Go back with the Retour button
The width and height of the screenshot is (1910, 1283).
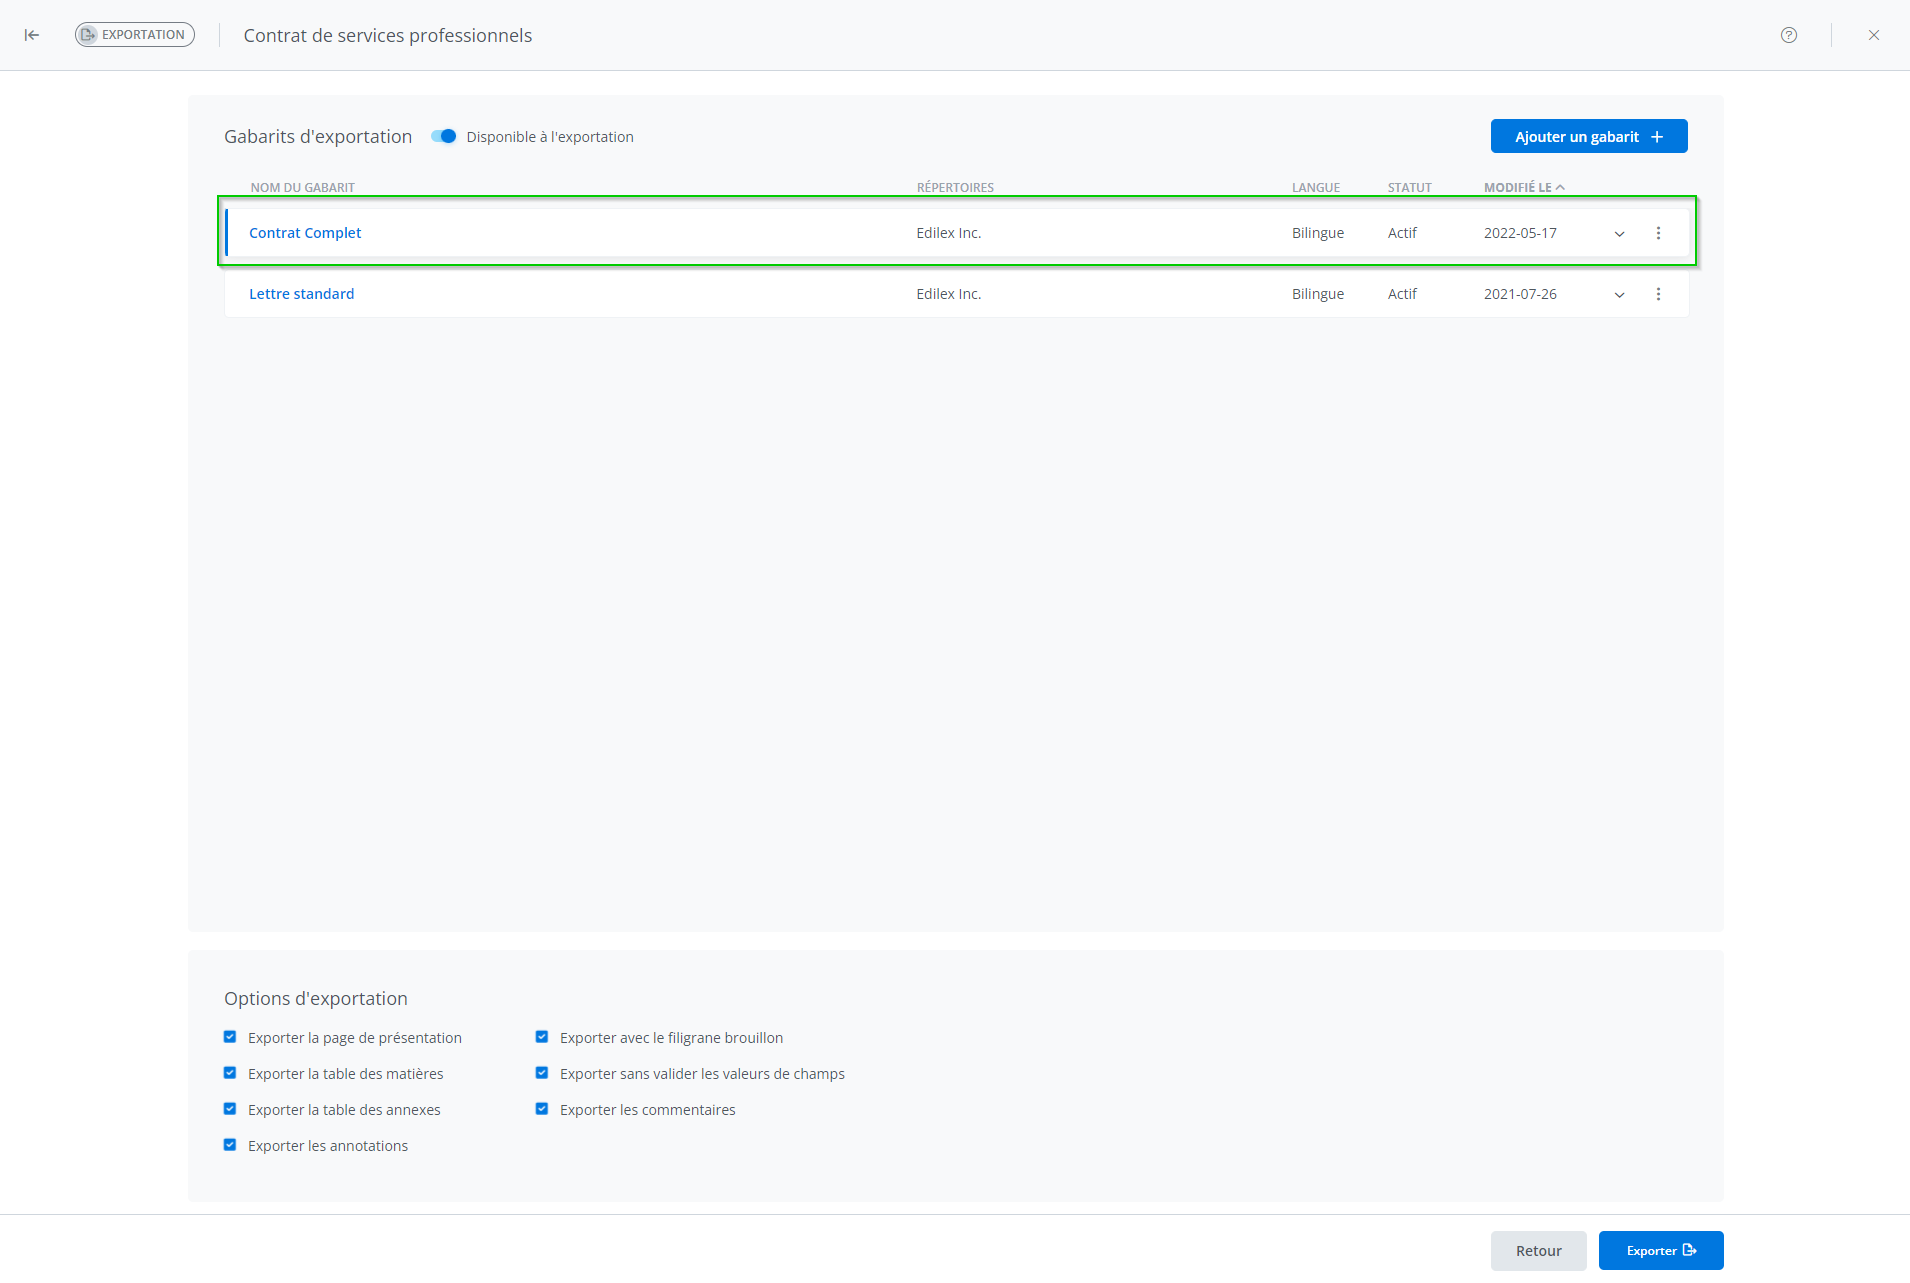1537,1251
